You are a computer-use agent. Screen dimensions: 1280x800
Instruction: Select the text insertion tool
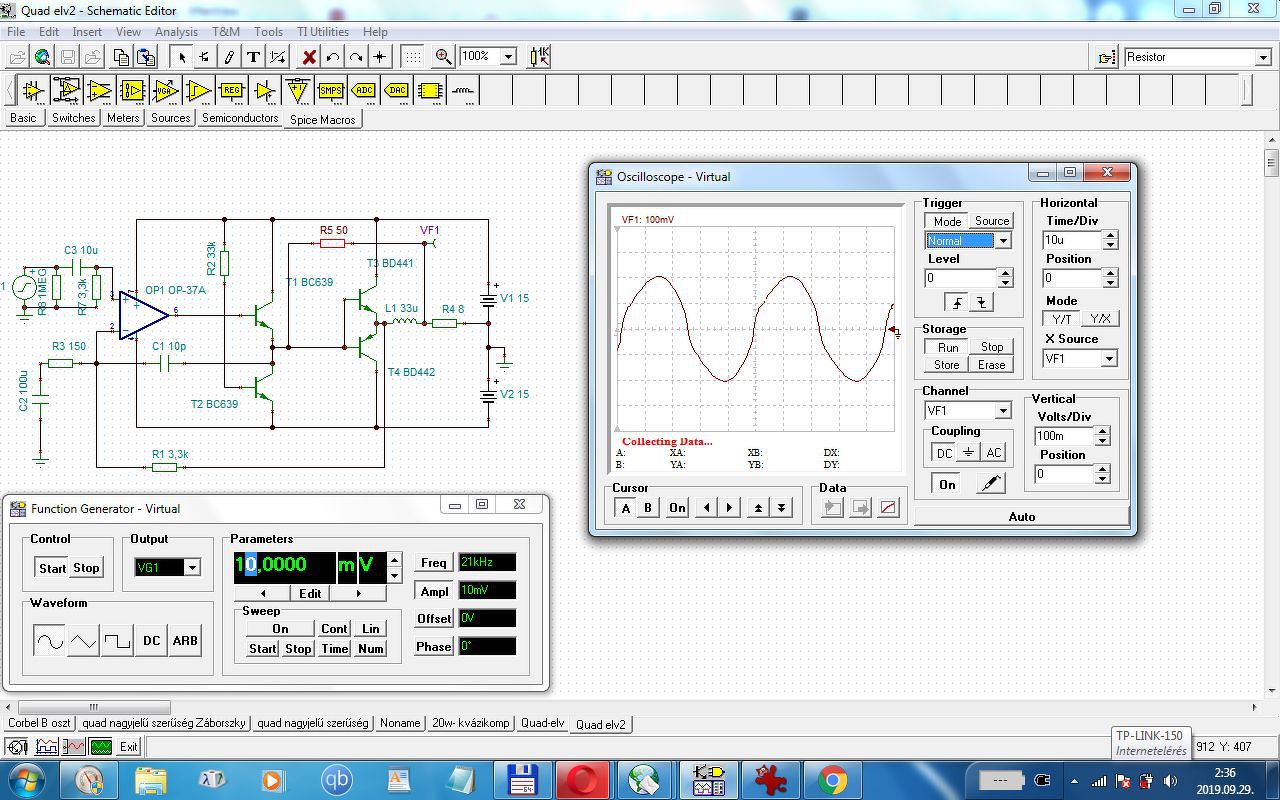click(x=253, y=57)
